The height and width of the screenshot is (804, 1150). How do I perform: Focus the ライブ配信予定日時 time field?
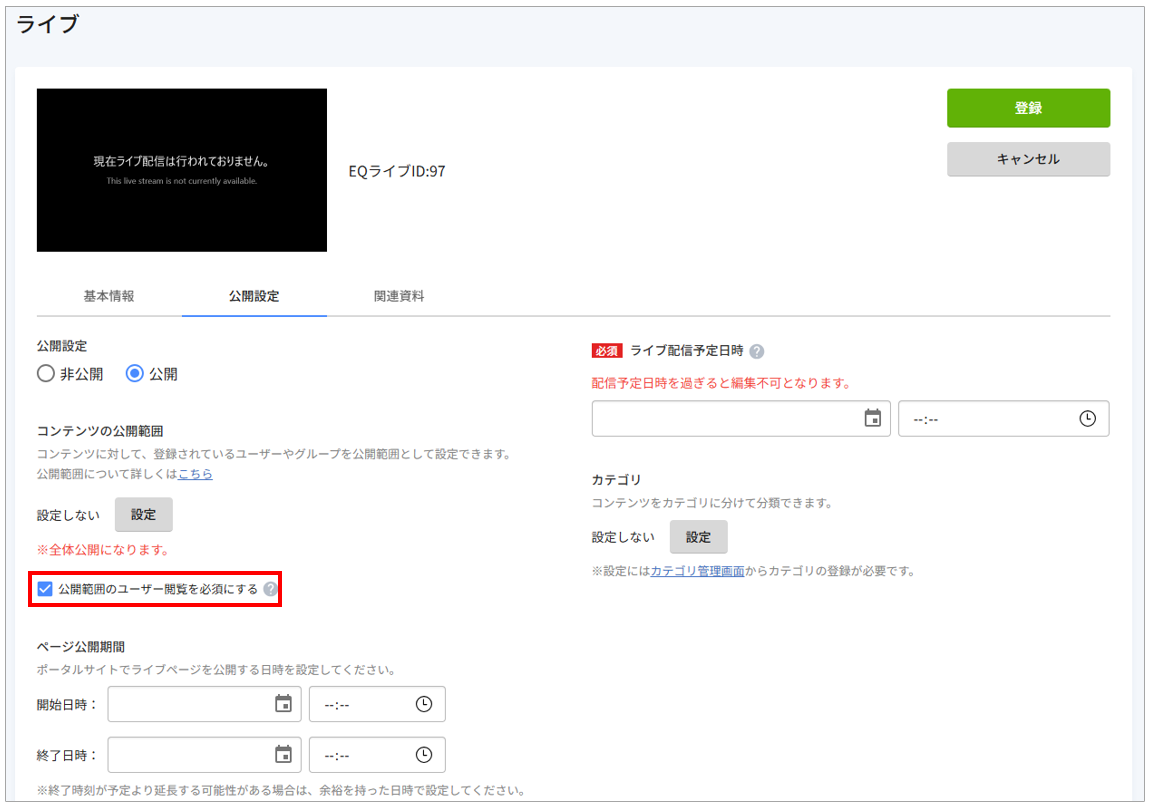click(1003, 418)
